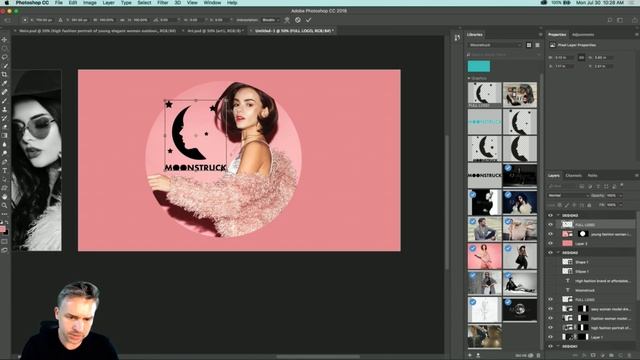Screen dimensions: 640x360
Task: Add a layer style with fx
Action: 584,356
